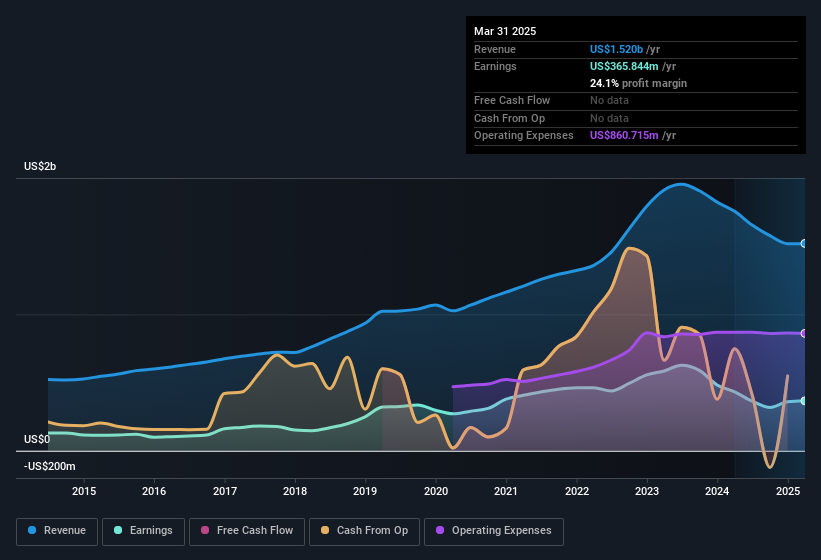Click the 2025 x-axis label
The image size is (821, 560).
point(787,491)
